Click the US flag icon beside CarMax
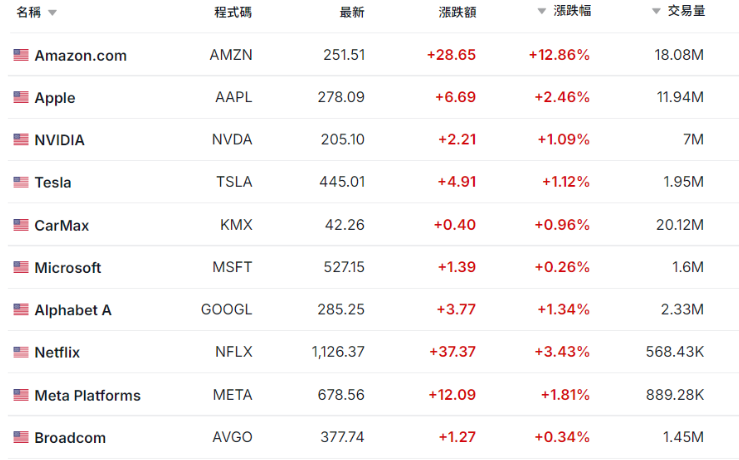Screen dimensions: 739x460 21,225
